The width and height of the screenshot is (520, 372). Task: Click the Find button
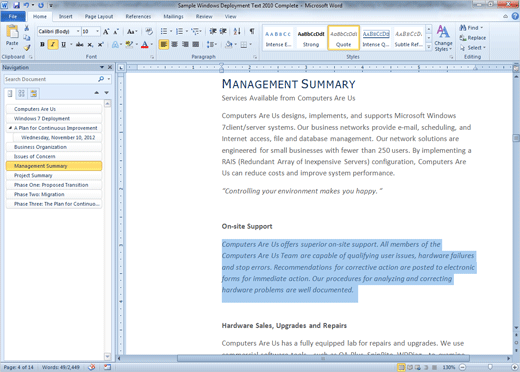tap(471, 28)
